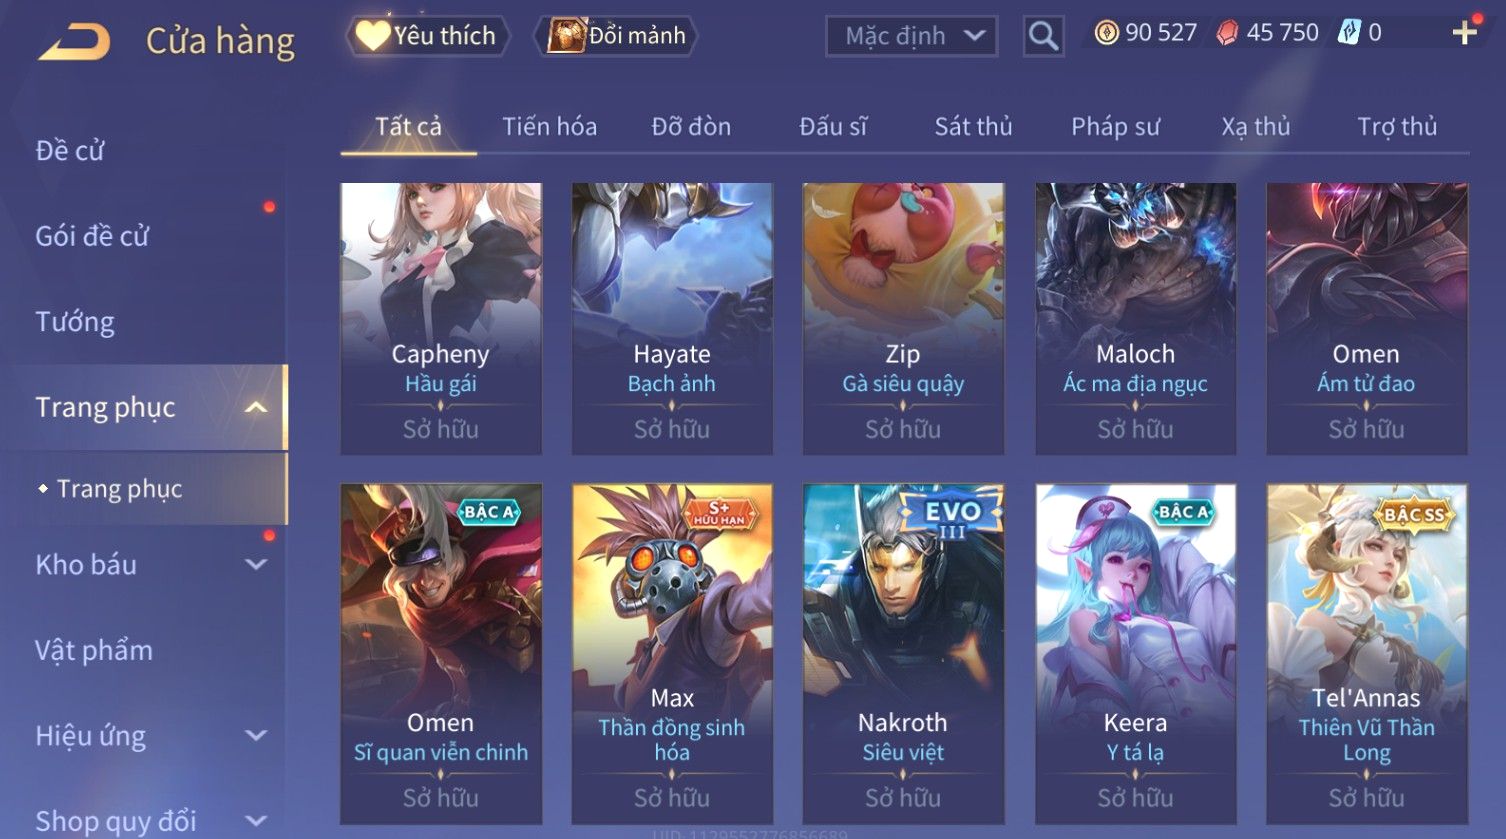
Task: Expand the Kho báu sidebar section
Action: tap(256, 564)
